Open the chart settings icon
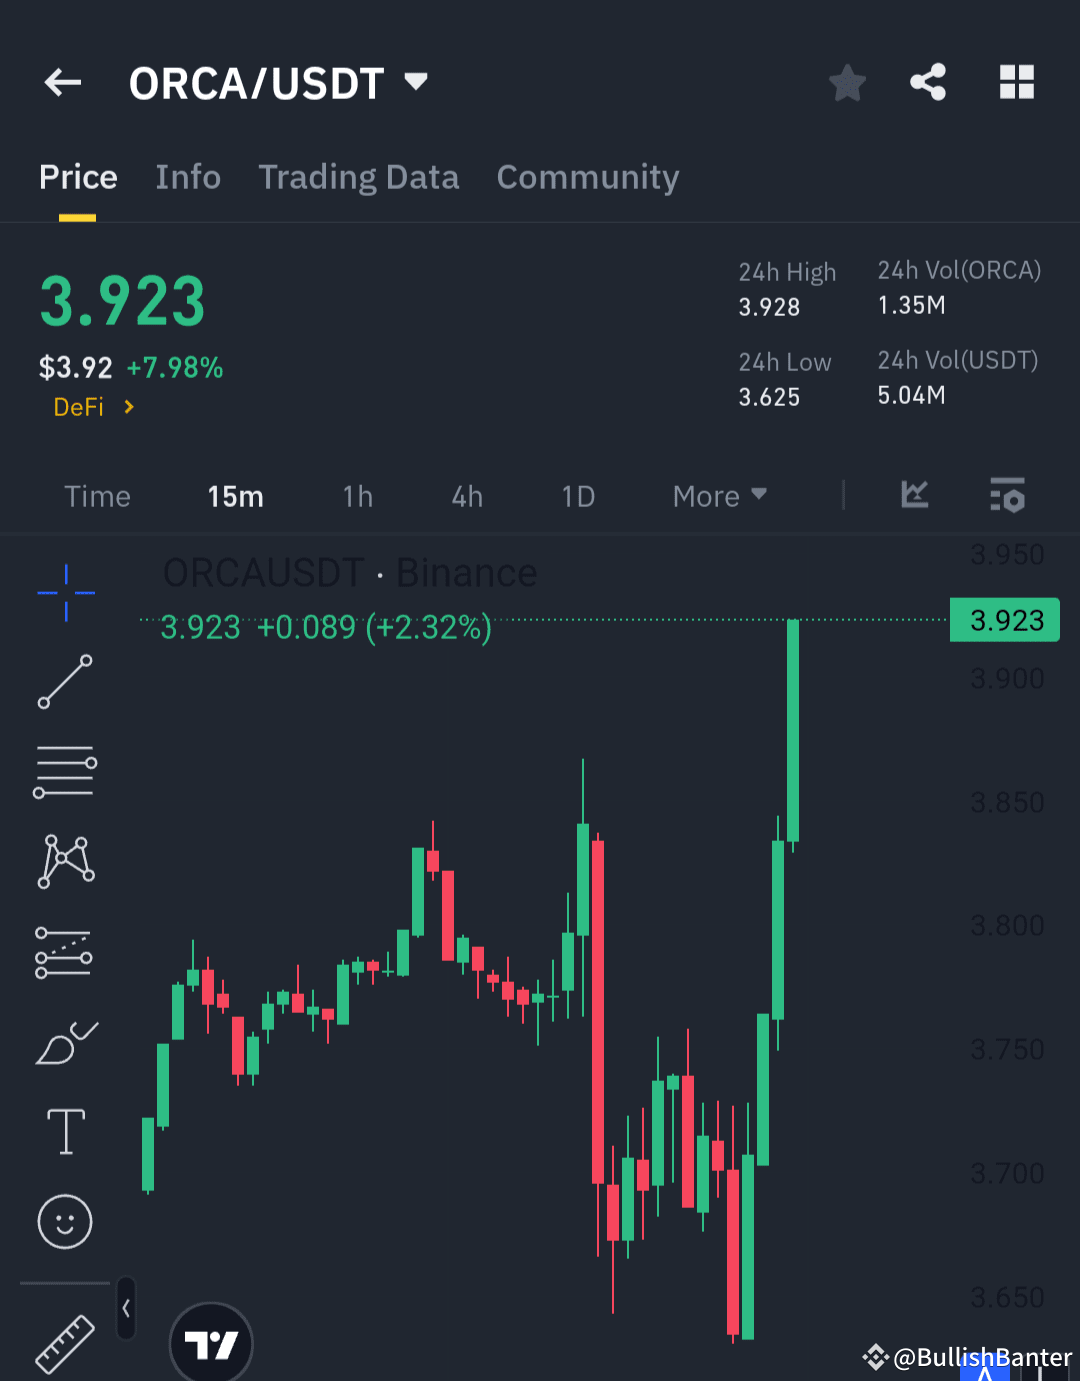Screen dimensions: 1080x1381 [1007, 495]
